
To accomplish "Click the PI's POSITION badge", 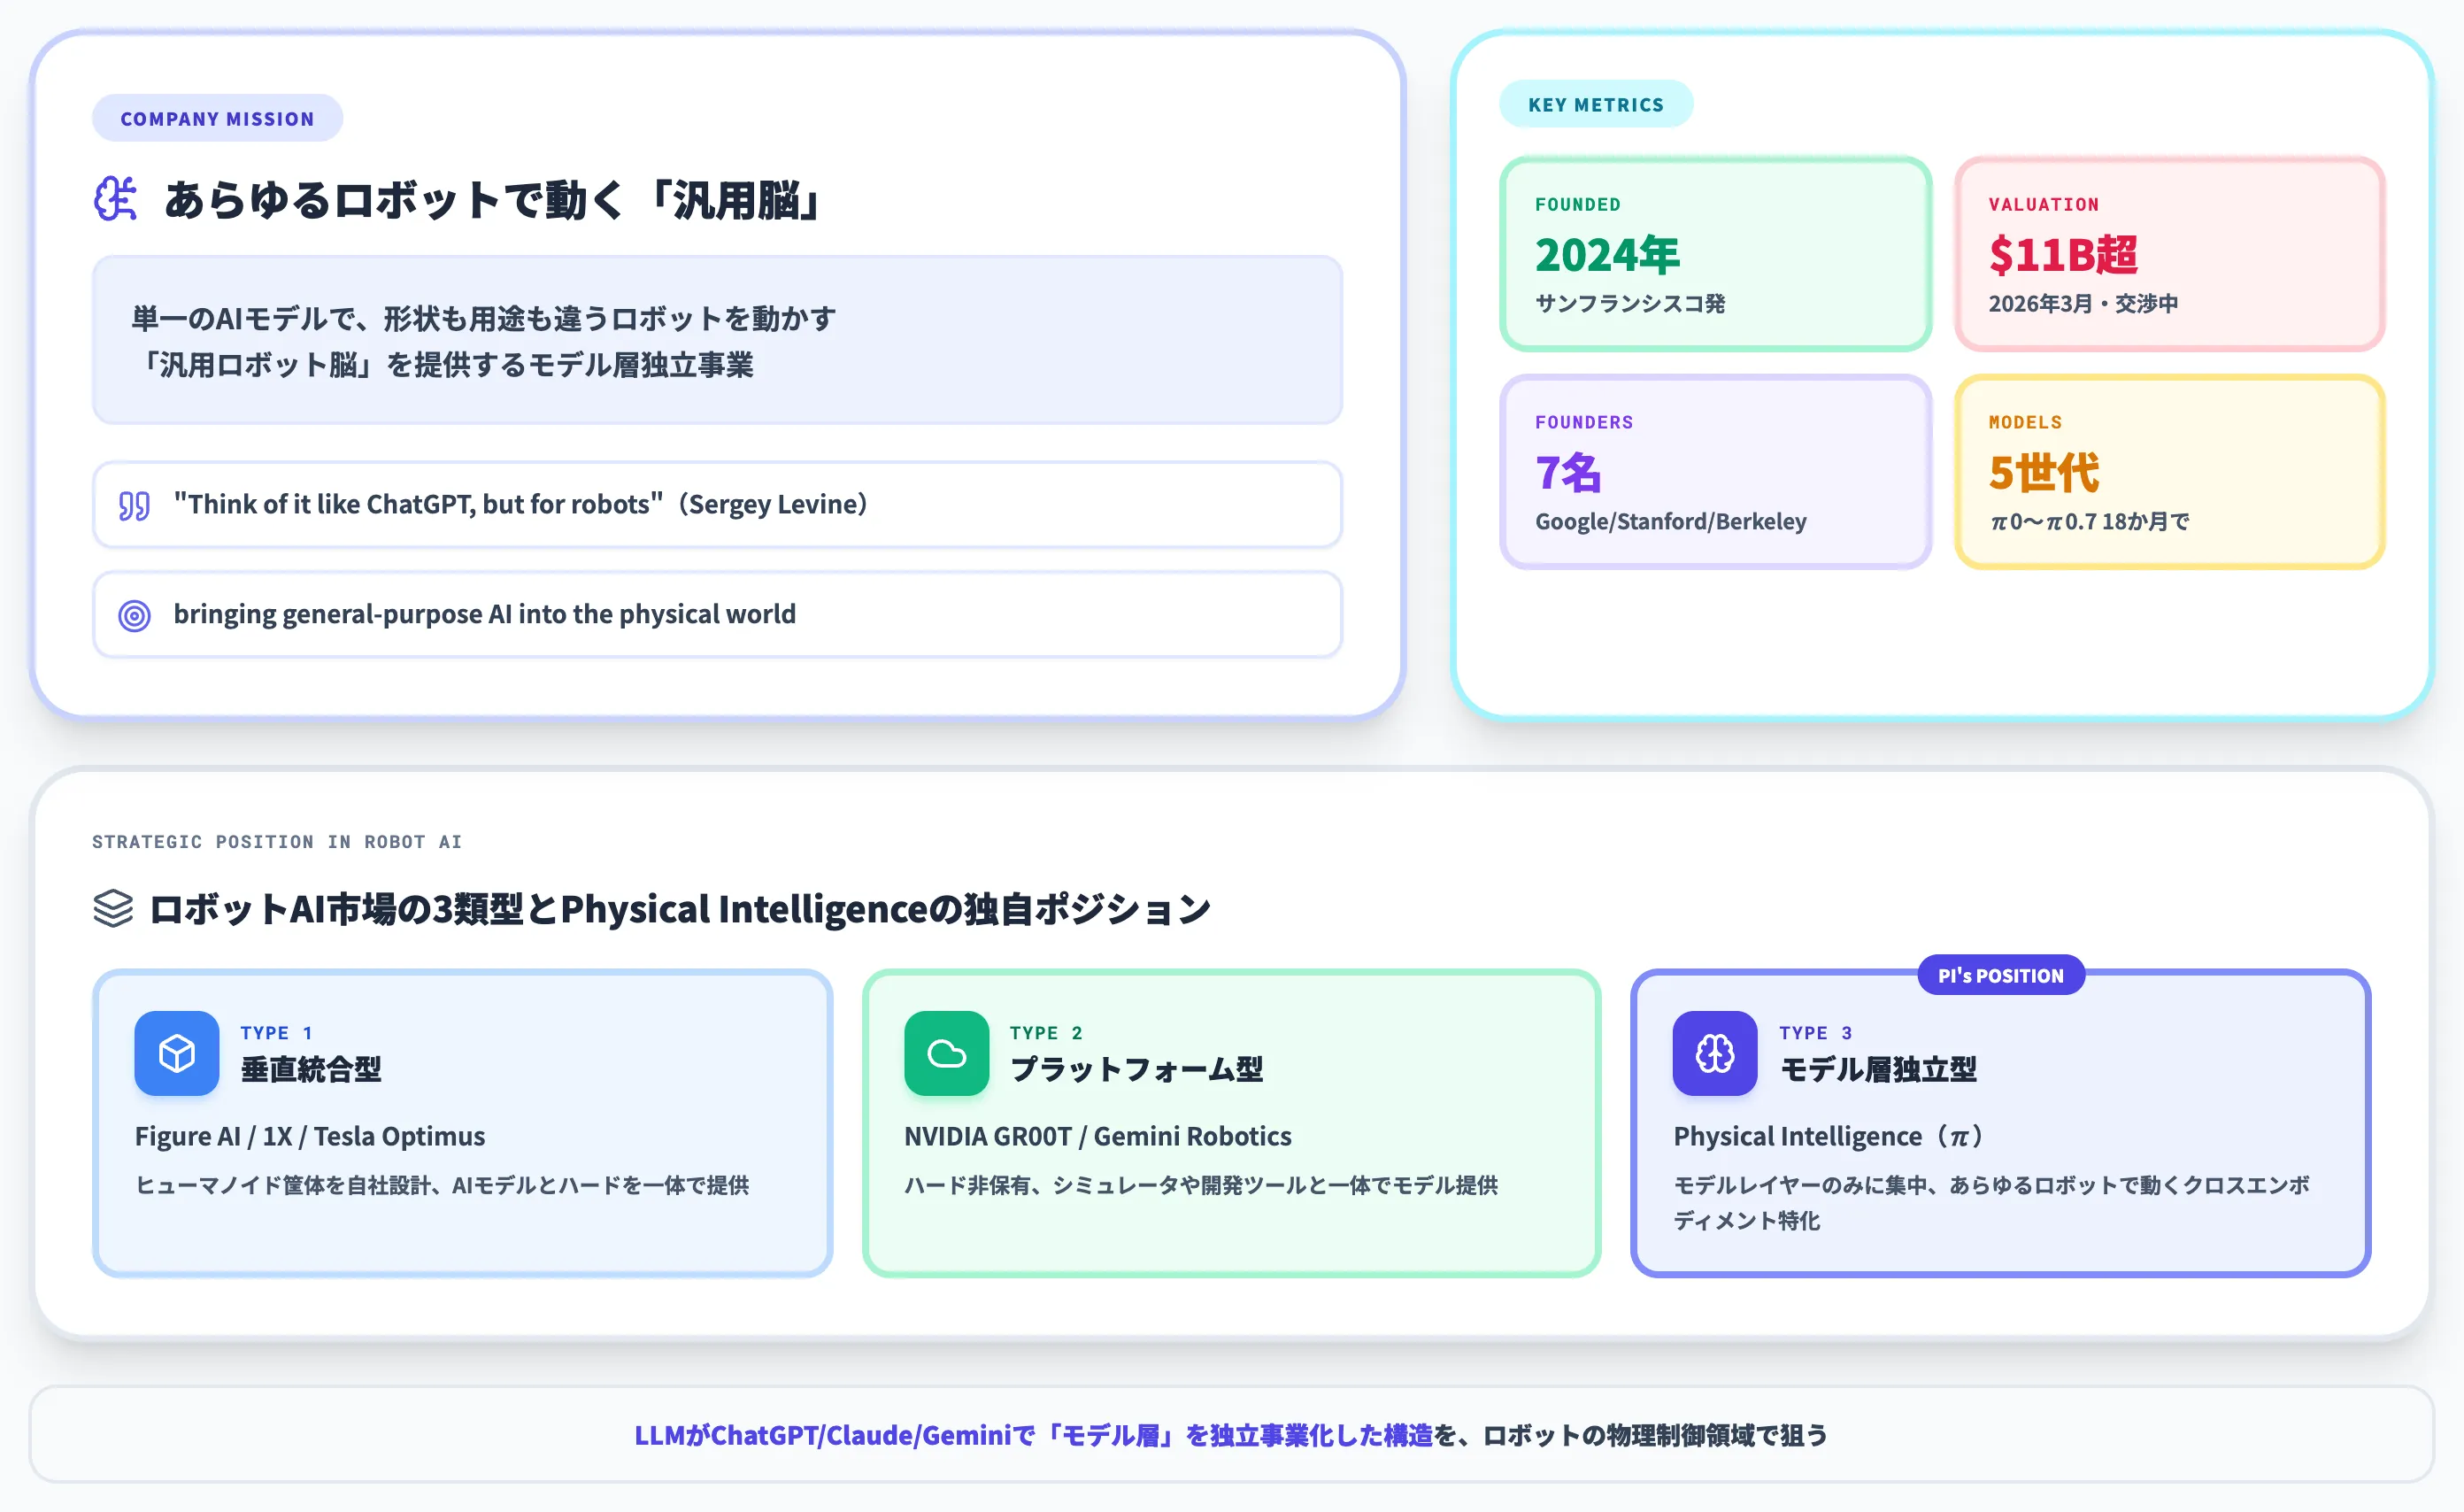I will [x=2000, y=975].
